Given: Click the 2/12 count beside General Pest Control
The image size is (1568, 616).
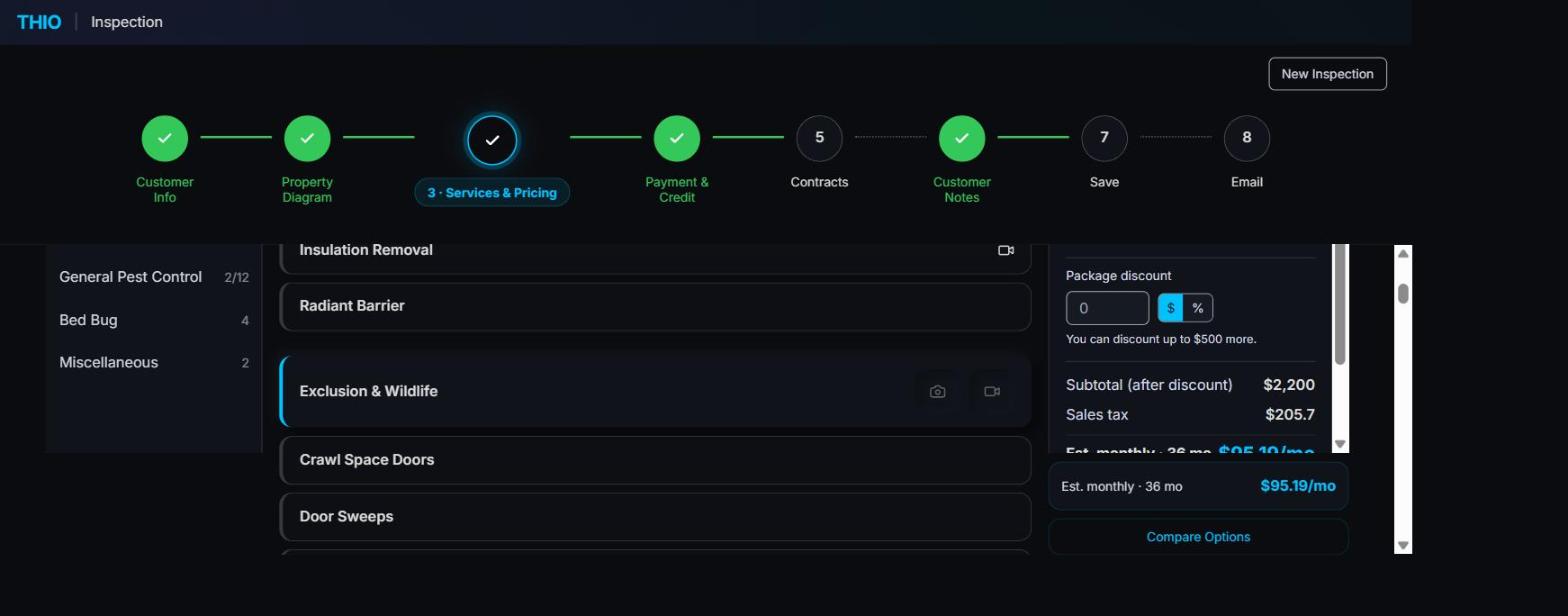Looking at the screenshot, I should 237,278.
